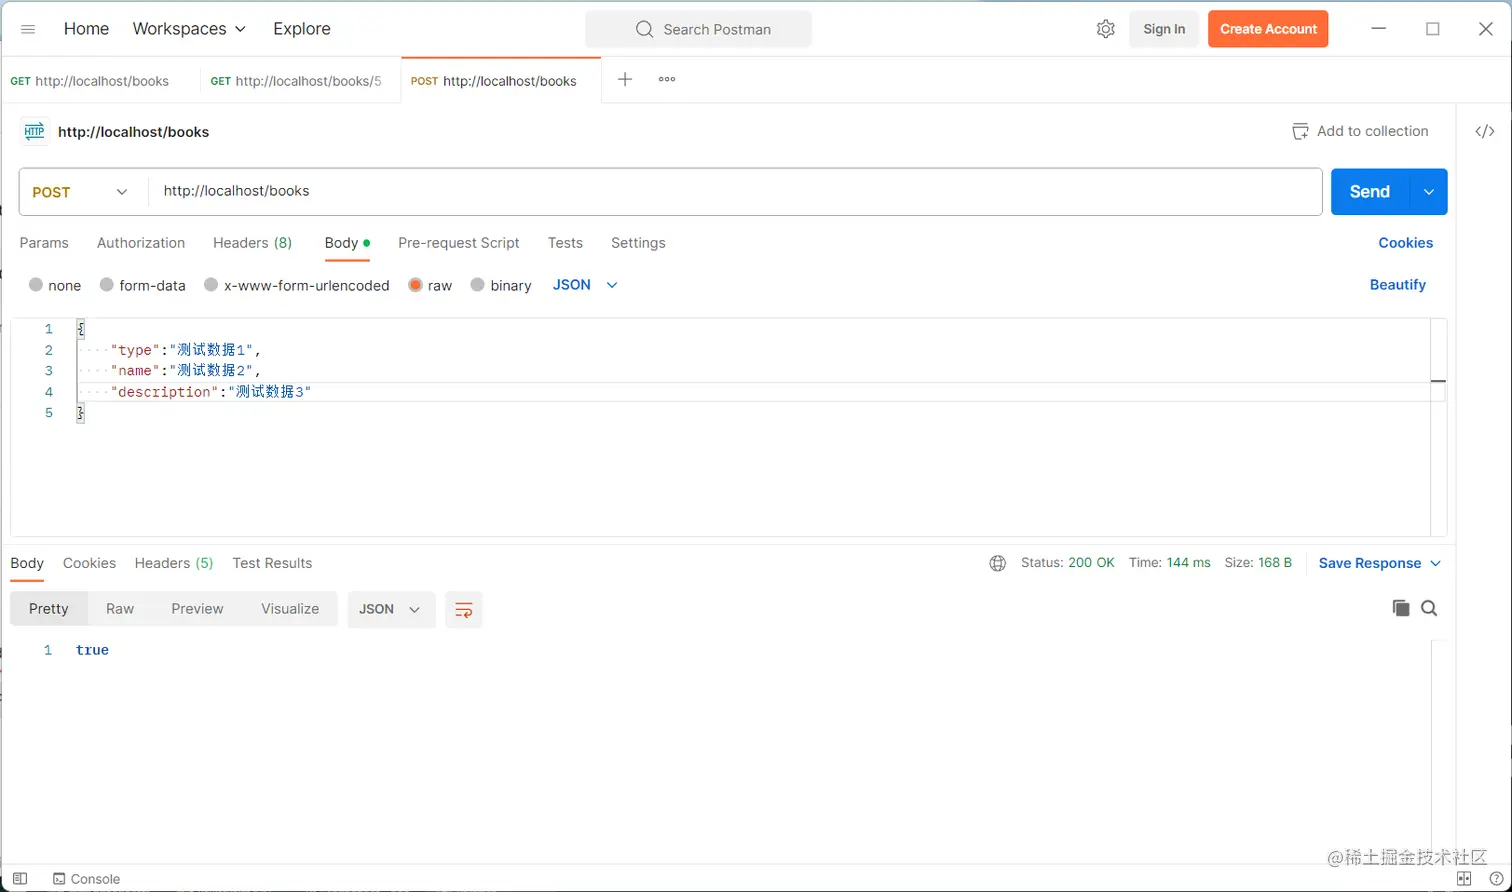Expand the Send button dropdown arrow
Image resolution: width=1512 pixels, height=892 pixels.
pyautogui.click(x=1428, y=192)
